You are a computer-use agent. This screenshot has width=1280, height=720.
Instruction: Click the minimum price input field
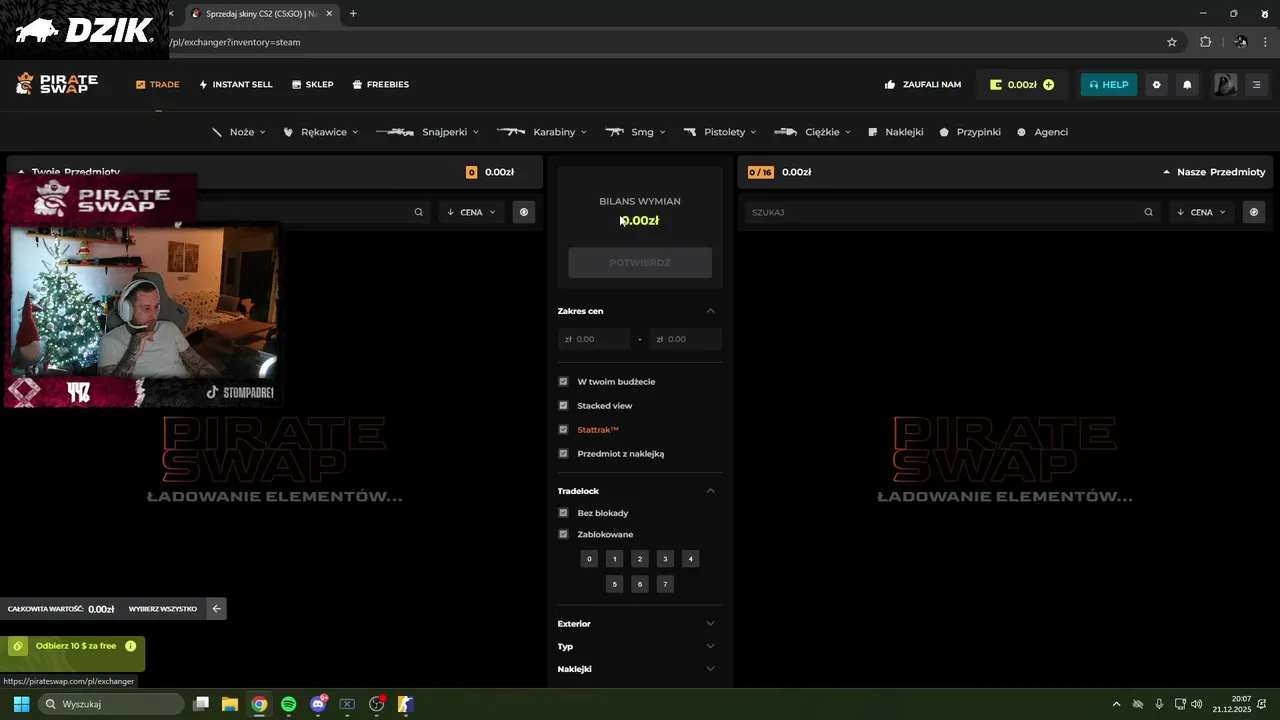pos(594,339)
